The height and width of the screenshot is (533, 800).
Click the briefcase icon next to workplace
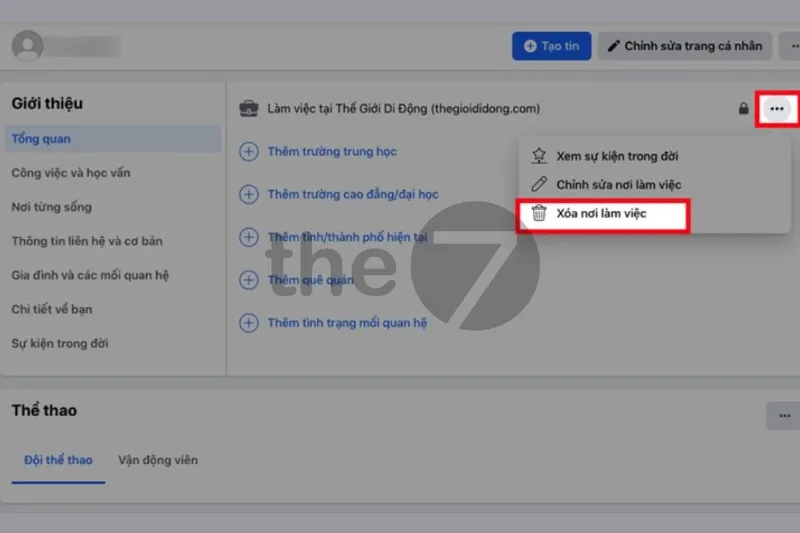249,109
